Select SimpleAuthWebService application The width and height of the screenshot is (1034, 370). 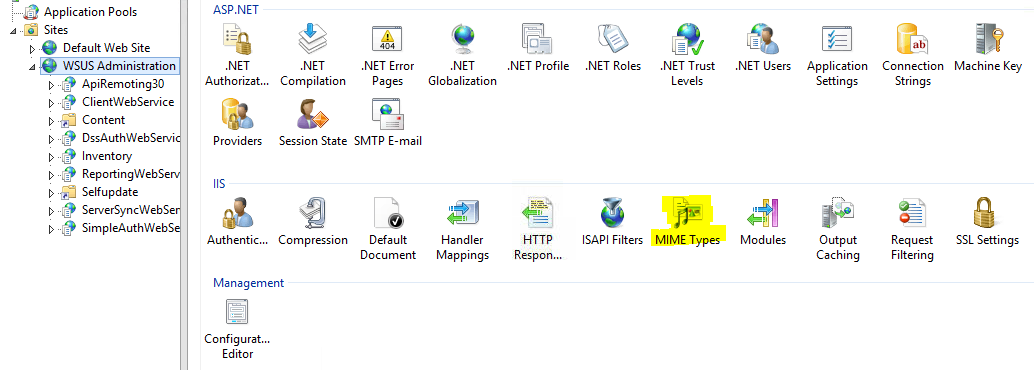pos(131,228)
